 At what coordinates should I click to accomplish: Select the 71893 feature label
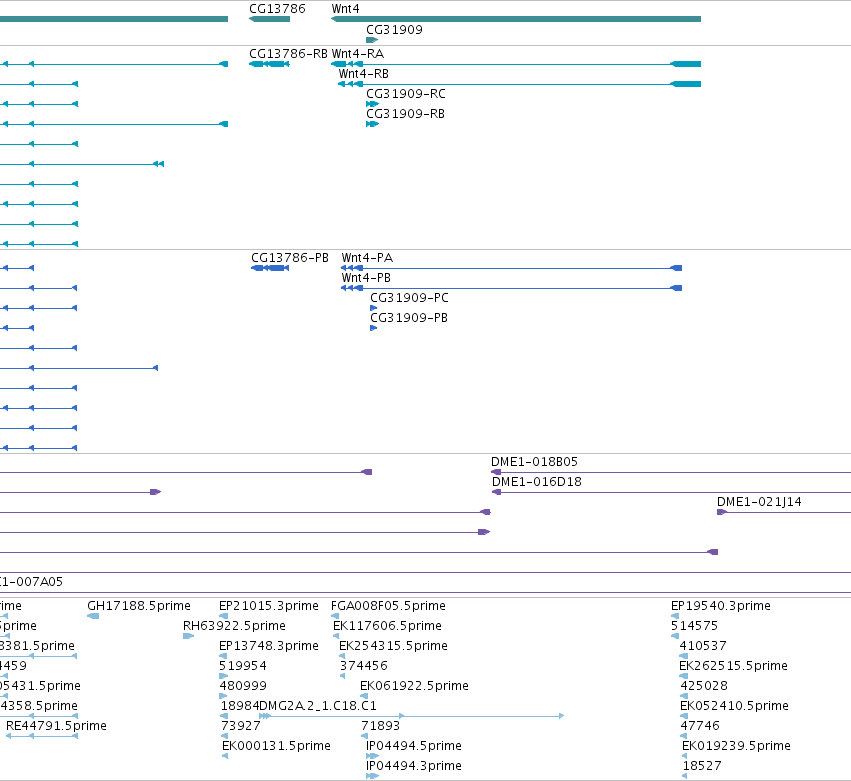click(x=380, y=726)
